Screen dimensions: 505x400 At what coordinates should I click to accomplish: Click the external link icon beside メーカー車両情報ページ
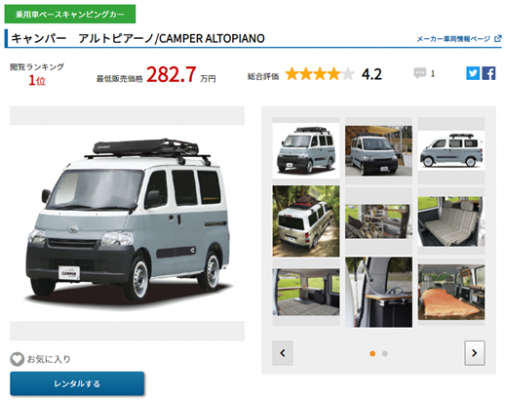pyautogui.click(x=498, y=39)
